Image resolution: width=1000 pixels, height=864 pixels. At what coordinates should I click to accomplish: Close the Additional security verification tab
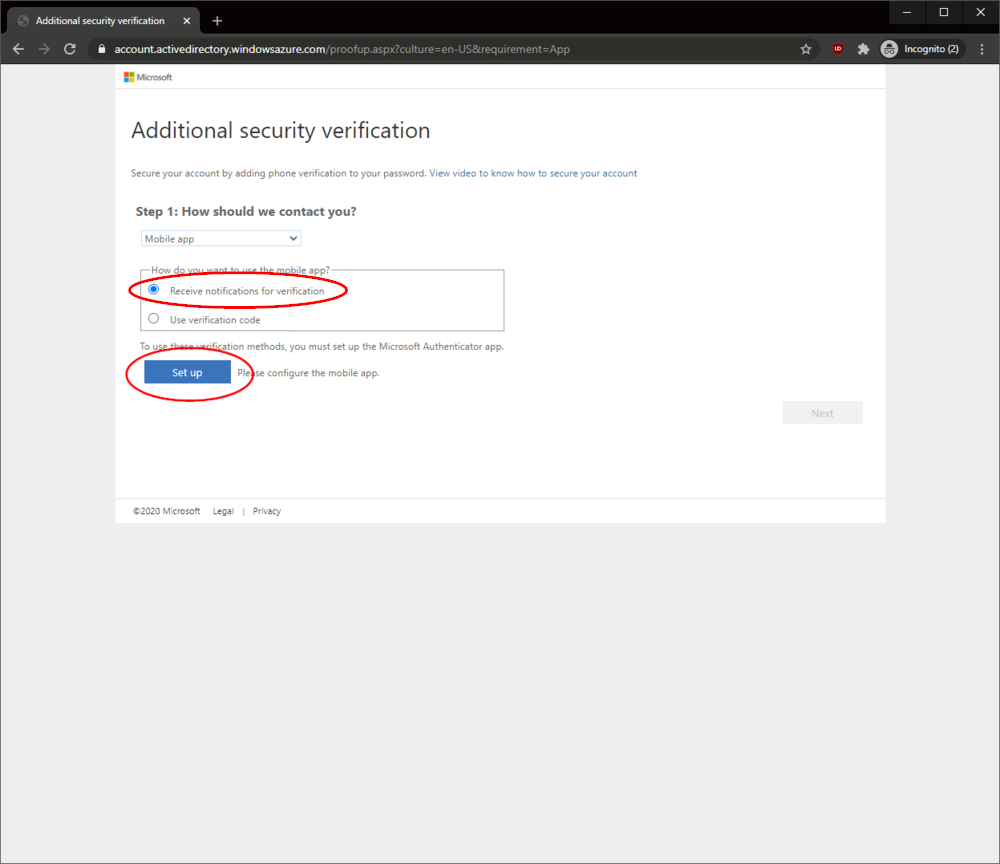click(x=187, y=21)
